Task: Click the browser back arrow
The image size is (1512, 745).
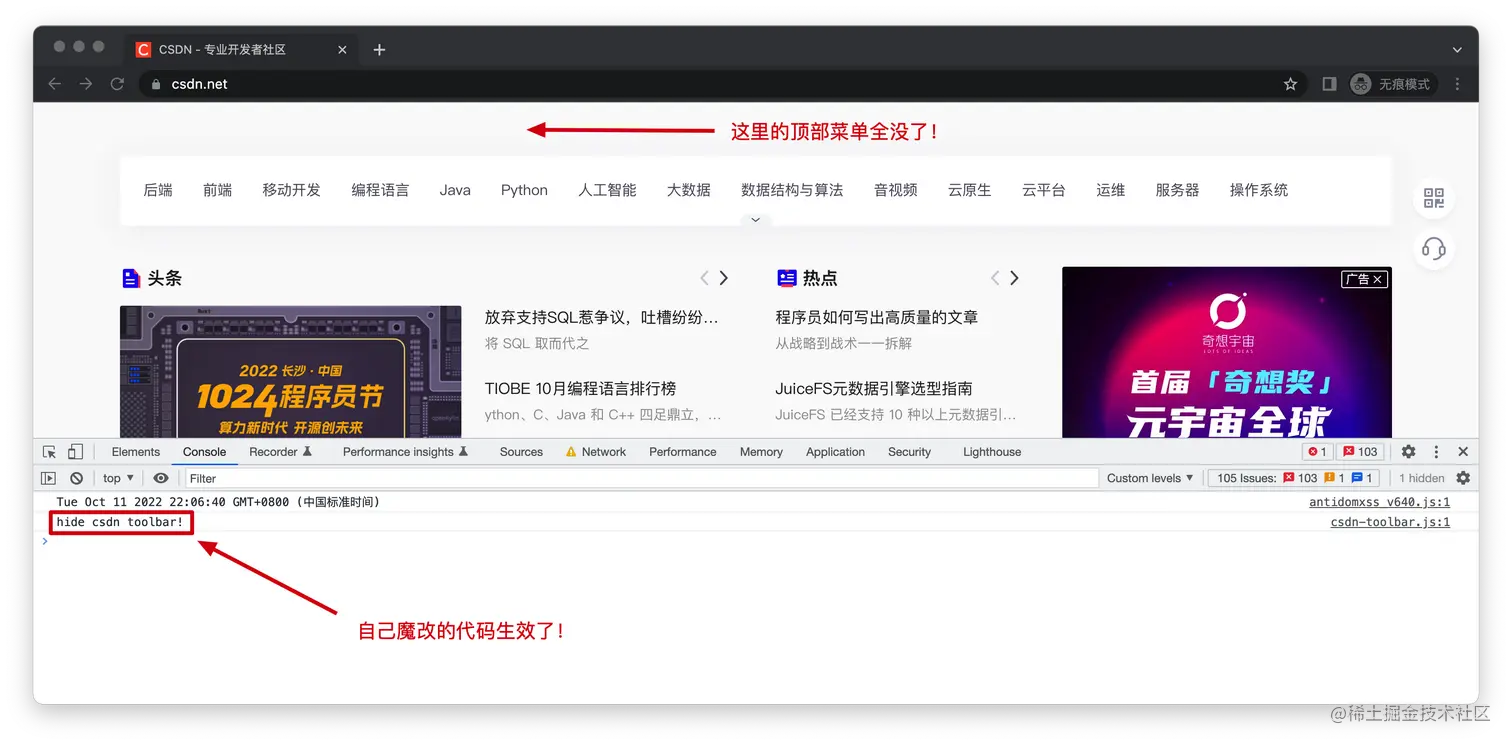Action: pos(55,84)
